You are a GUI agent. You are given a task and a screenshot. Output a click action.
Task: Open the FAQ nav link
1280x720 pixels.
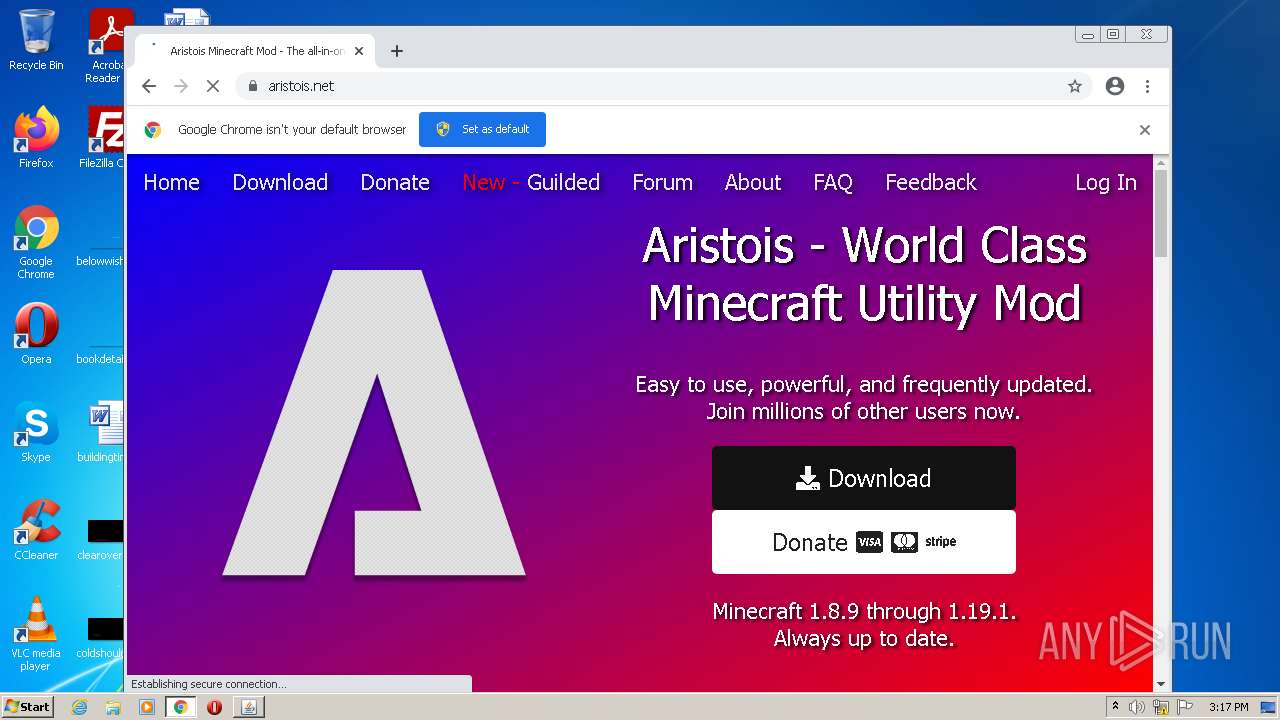tap(833, 182)
